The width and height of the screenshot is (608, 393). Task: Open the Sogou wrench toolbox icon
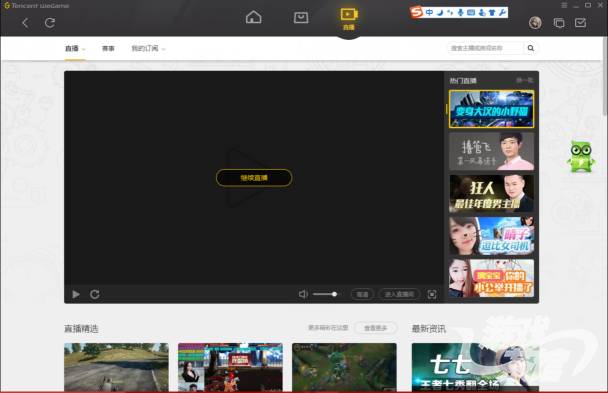[502, 12]
